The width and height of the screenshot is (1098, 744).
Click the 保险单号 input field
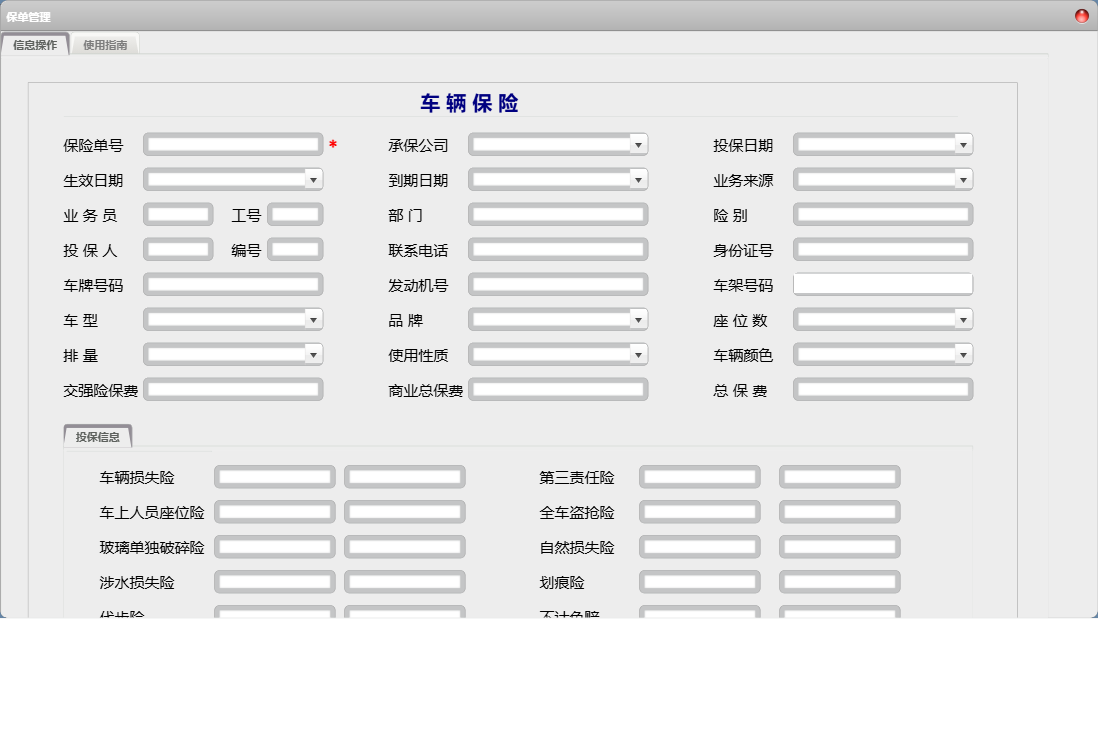pyautogui.click(x=232, y=144)
